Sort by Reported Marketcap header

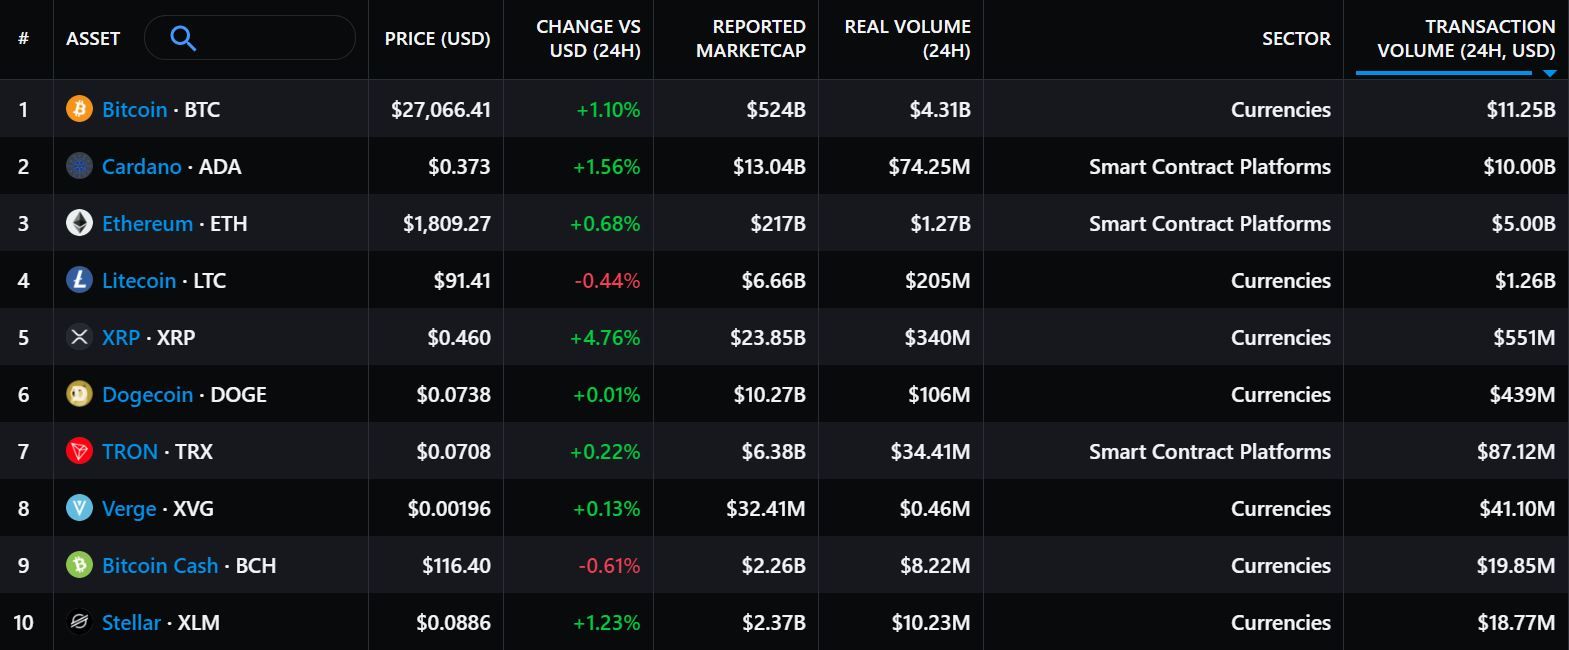tap(750, 39)
